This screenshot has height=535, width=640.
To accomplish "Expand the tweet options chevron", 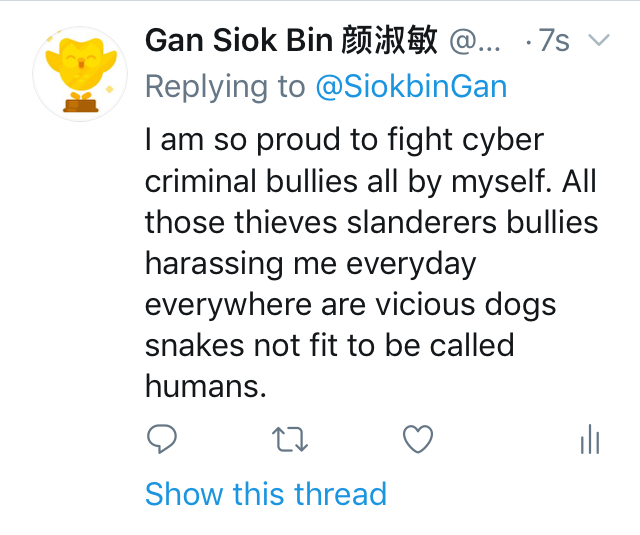I will point(597,40).
